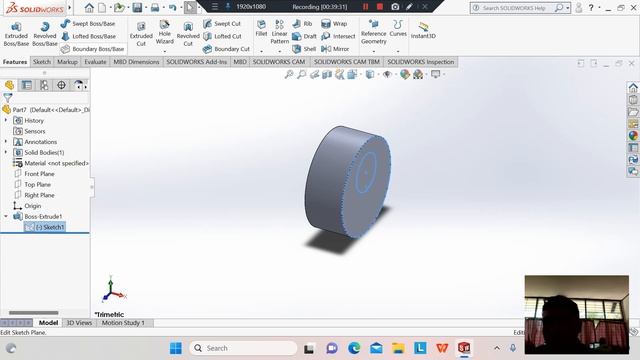
Task: Expand the Annotations tree node
Action: pyautogui.click(x=6, y=142)
